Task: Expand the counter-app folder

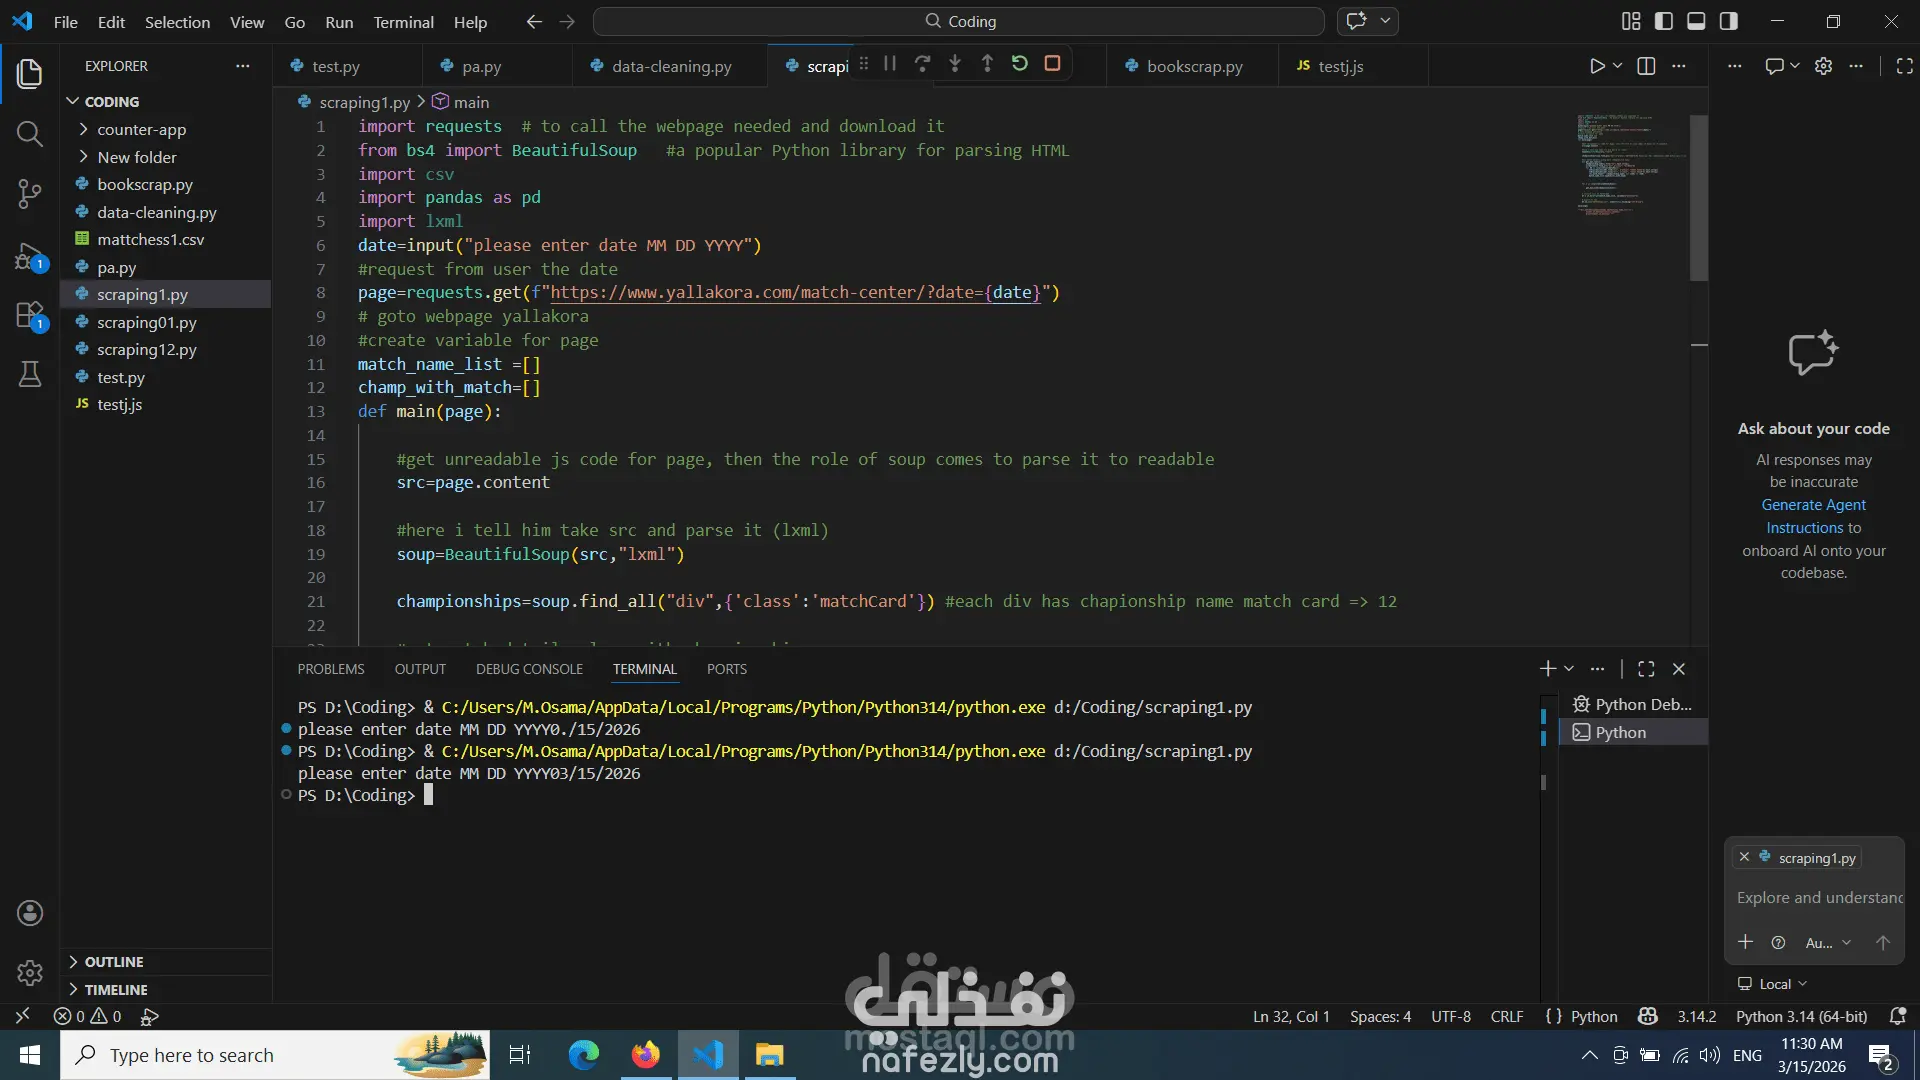Action: click(141, 129)
